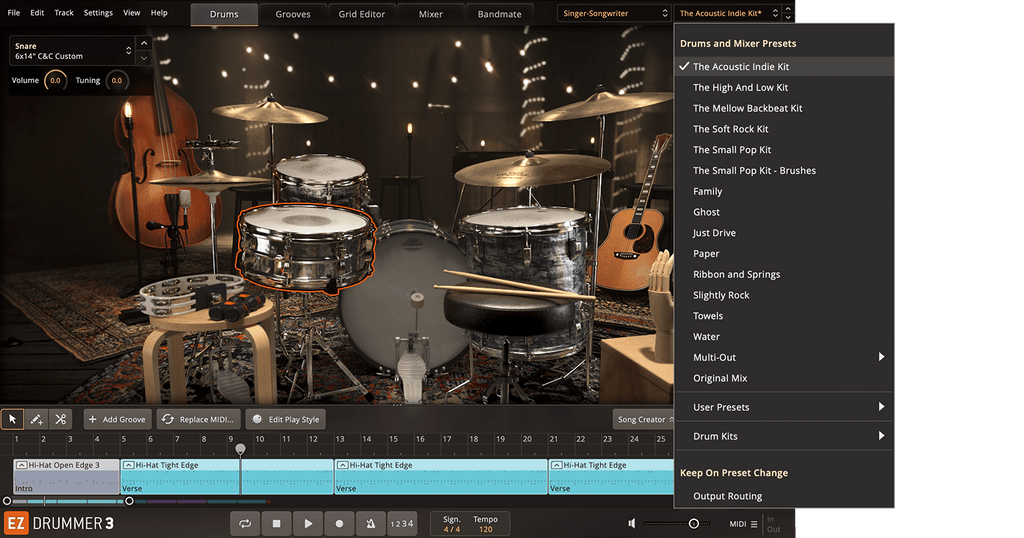Click the EZ Drummer 3 logo
The image size is (1024, 538).
[x=59, y=524]
